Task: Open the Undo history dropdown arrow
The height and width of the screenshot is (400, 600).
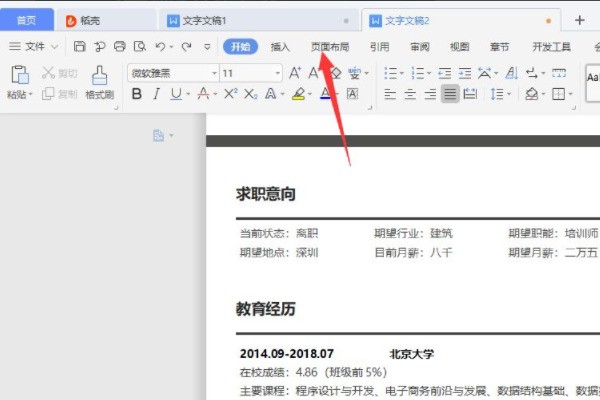Action: pyautogui.click(x=171, y=47)
